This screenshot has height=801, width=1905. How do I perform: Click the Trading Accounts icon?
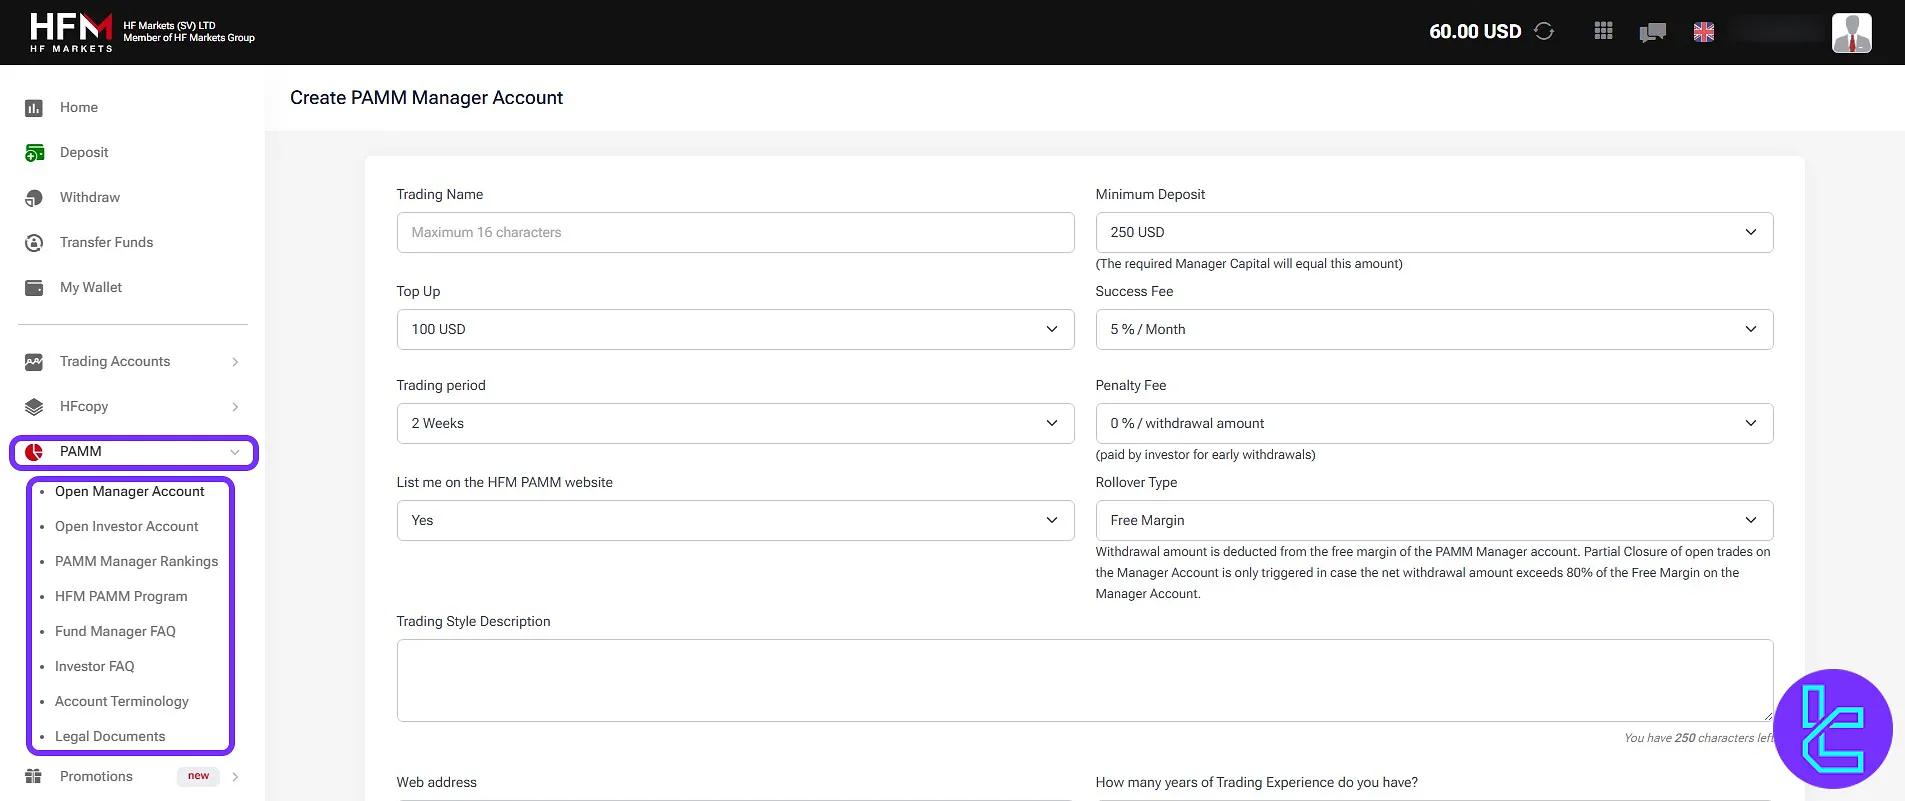tap(34, 362)
